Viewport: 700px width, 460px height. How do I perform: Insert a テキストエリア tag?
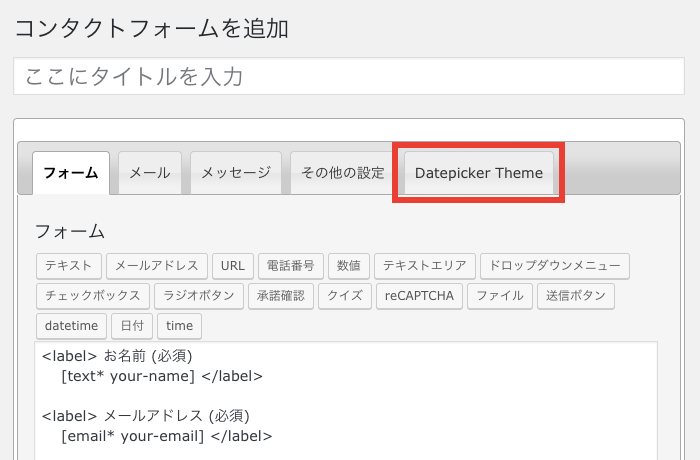425,266
